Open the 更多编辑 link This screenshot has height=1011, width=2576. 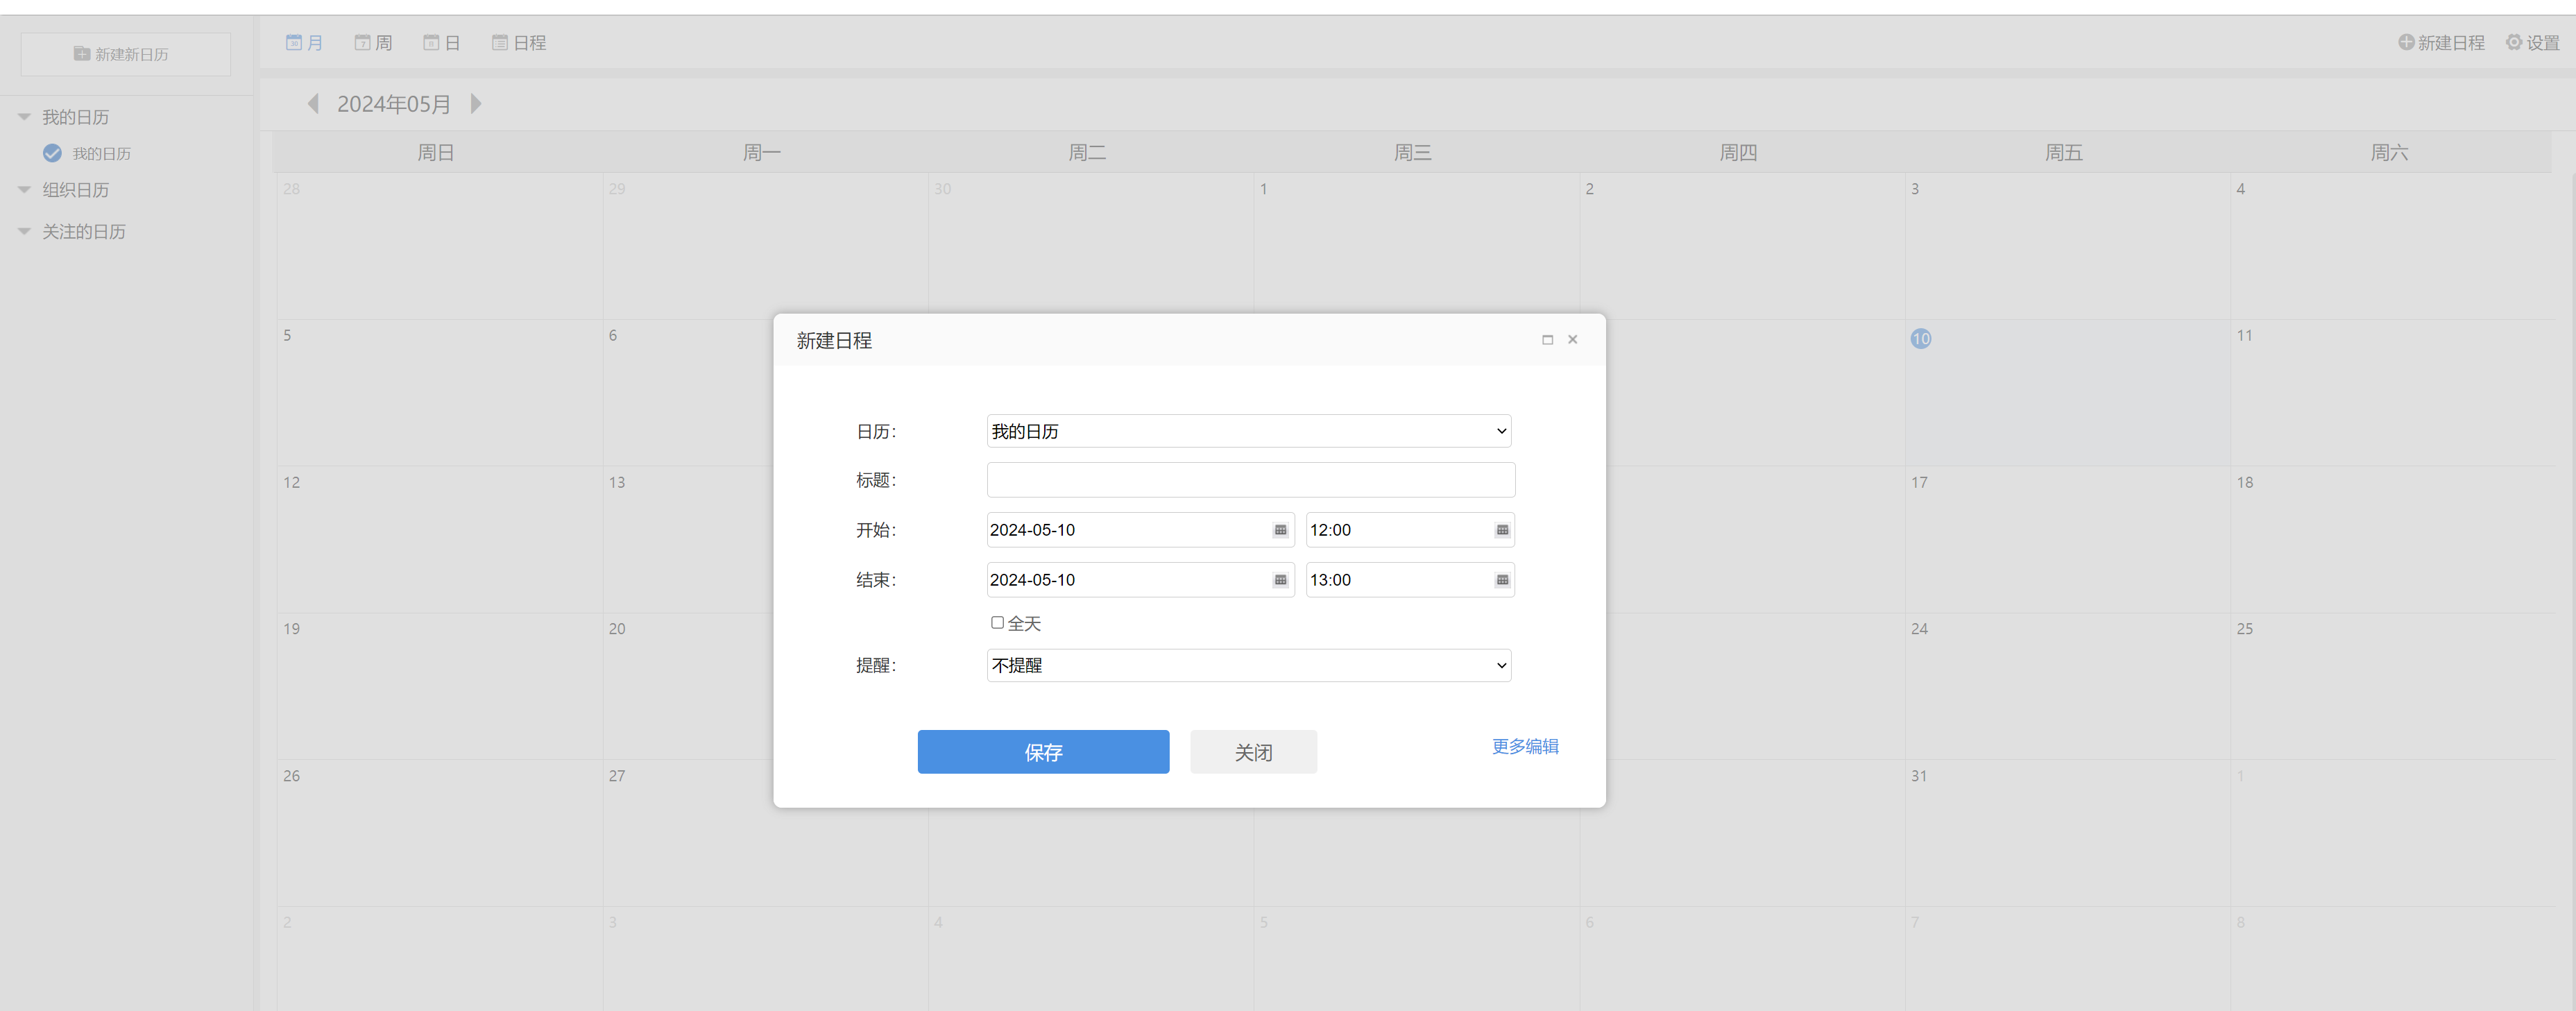tap(1524, 746)
